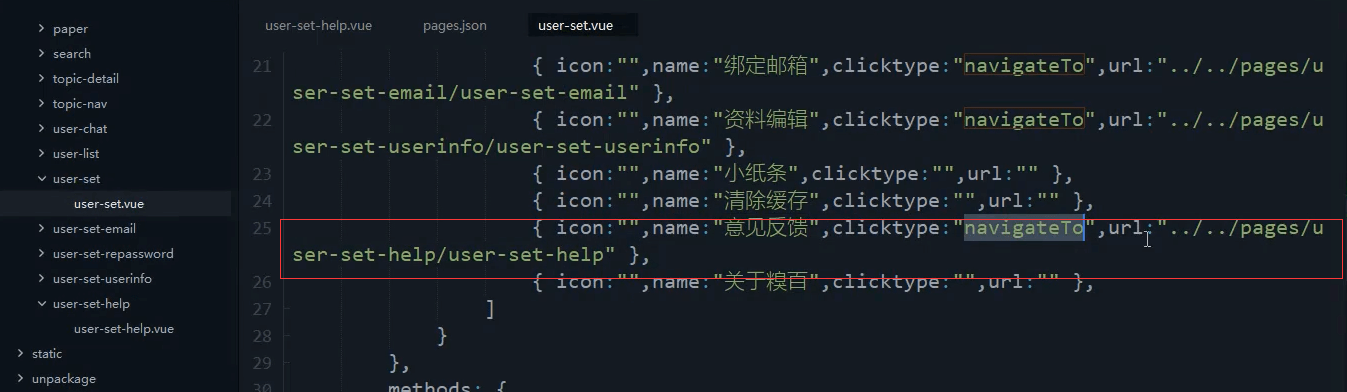Click the string "关于糗百" in code
1347x392 pixels.
tap(766, 283)
